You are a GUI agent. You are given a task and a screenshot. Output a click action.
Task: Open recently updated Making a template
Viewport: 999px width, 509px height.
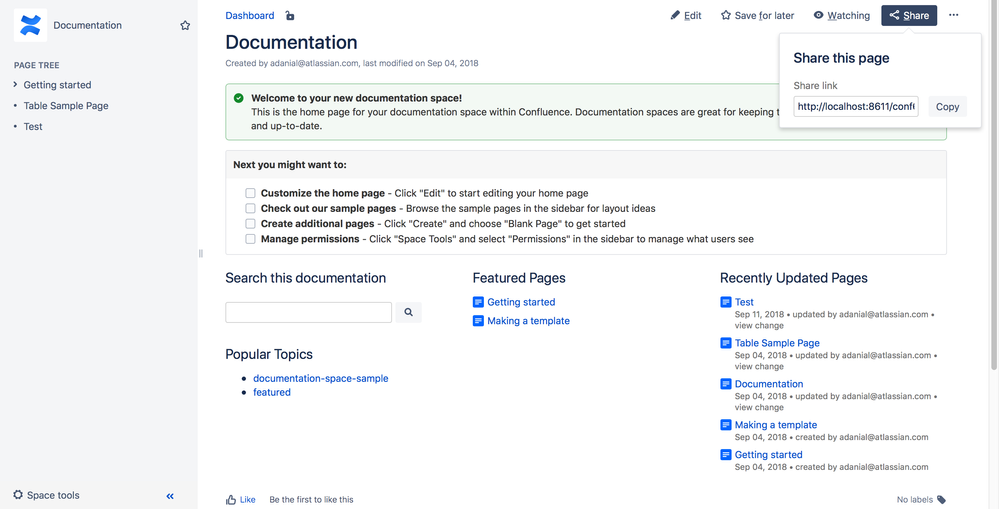pos(775,425)
